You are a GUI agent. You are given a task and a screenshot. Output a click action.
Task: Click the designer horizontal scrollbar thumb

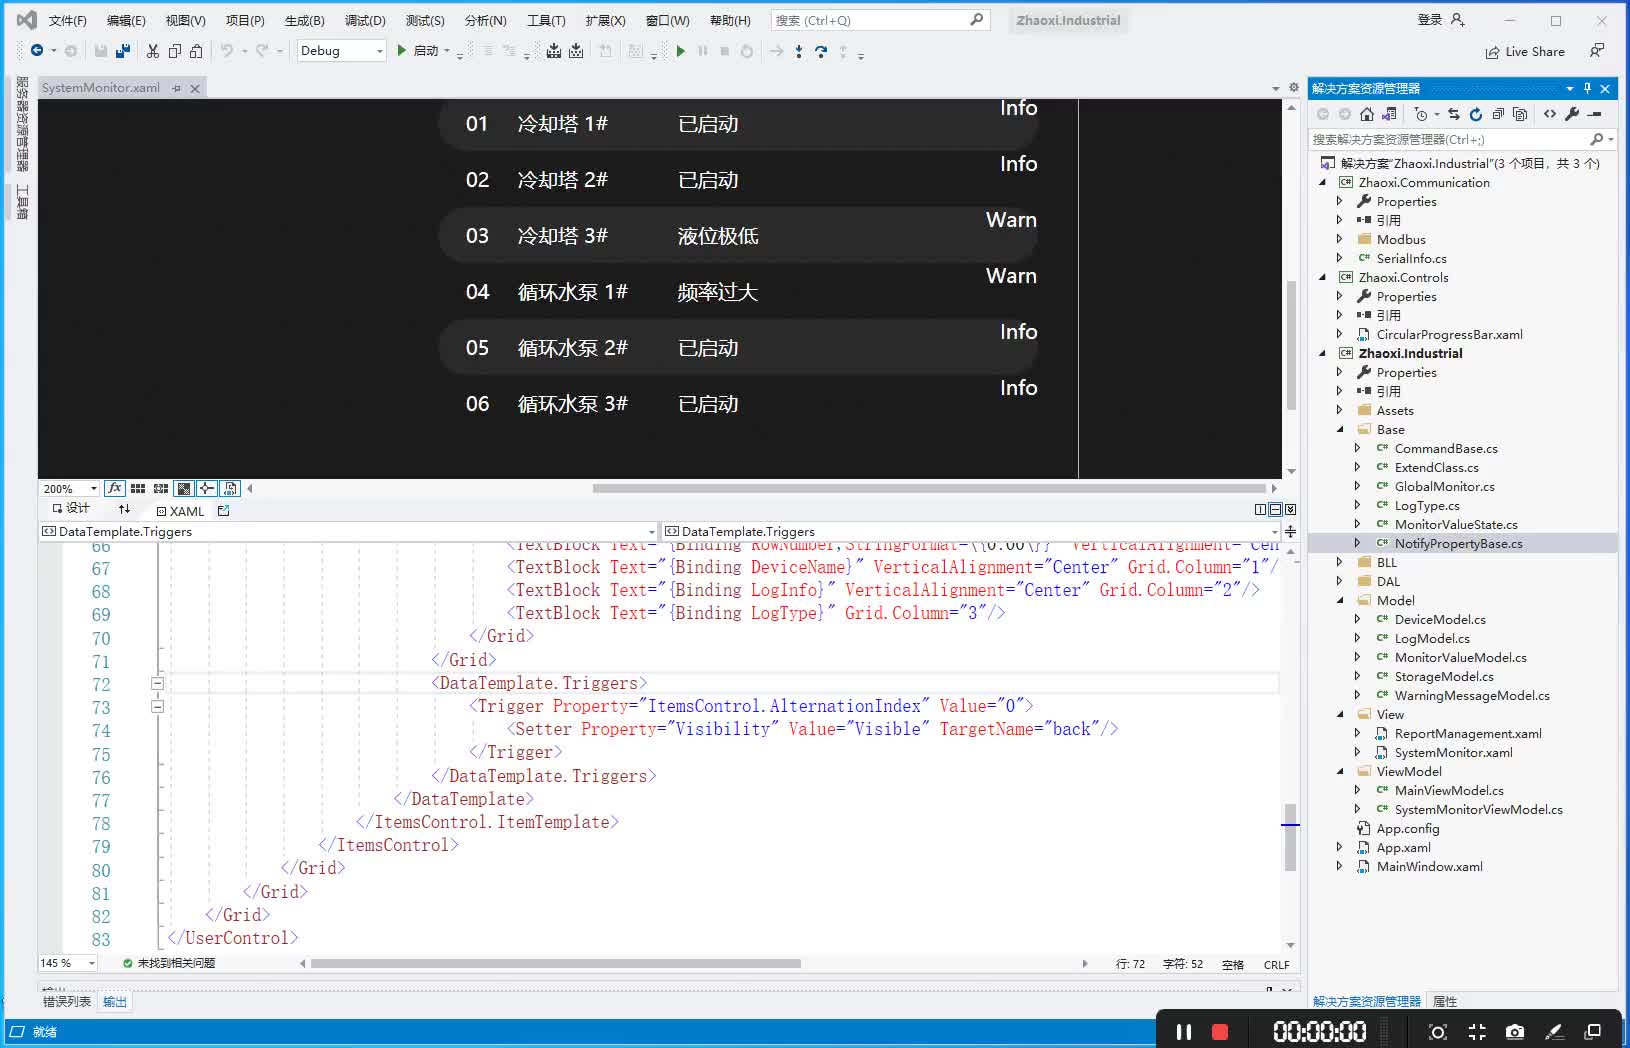929,489
